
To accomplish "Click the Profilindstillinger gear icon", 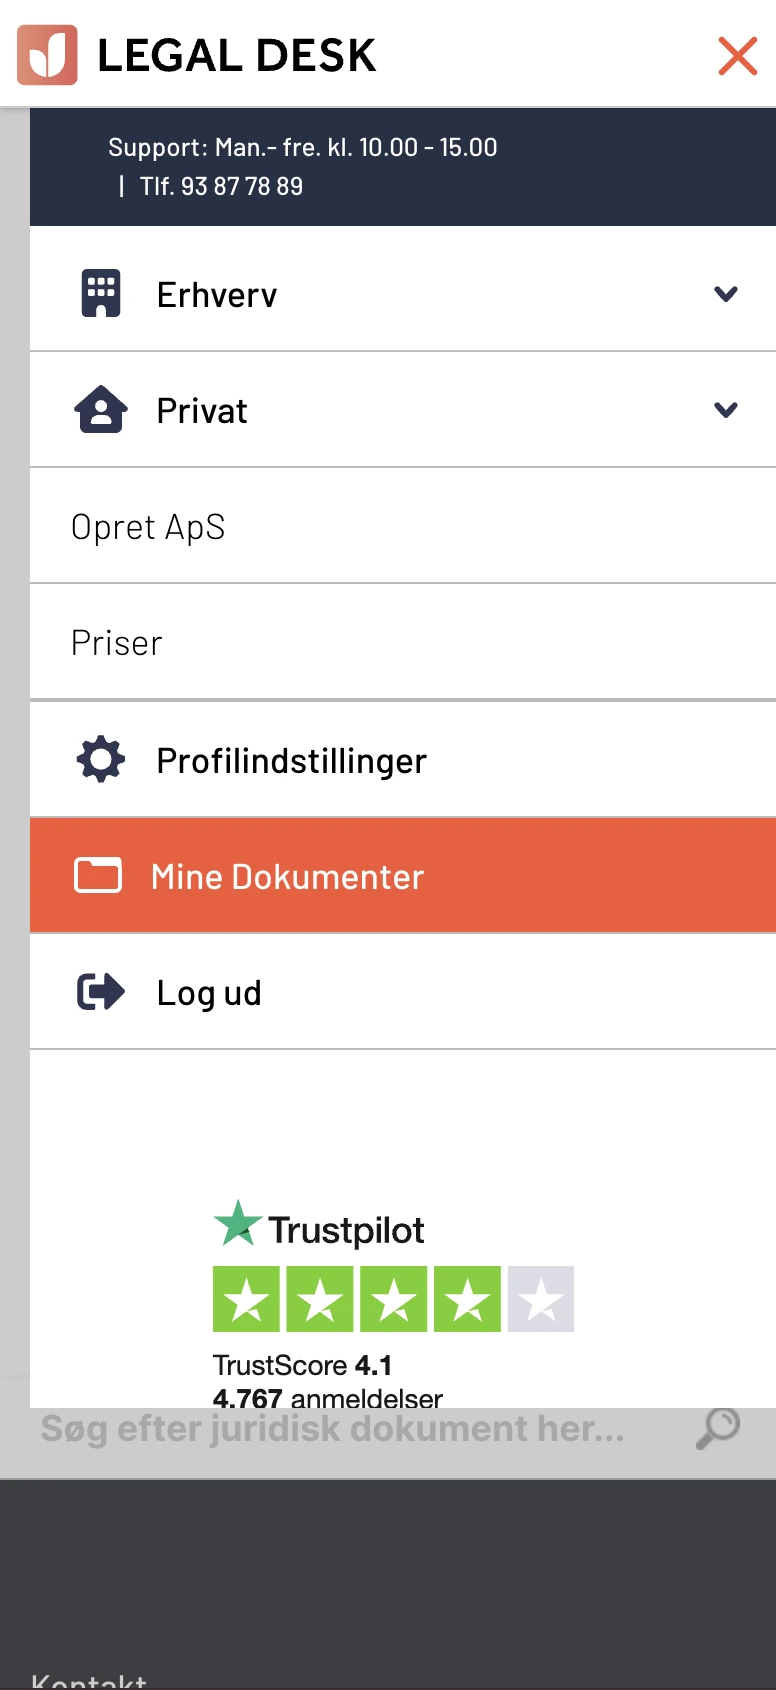I will pyautogui.click(x=101, y=760).
